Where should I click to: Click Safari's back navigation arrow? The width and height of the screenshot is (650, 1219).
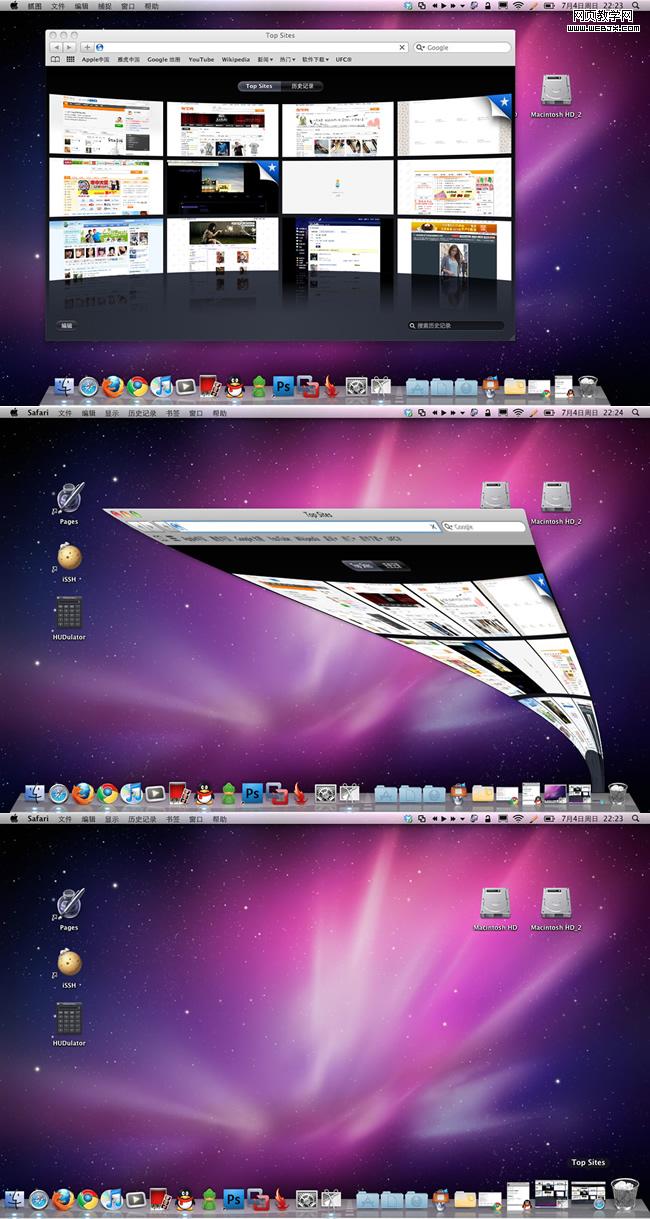54,47
